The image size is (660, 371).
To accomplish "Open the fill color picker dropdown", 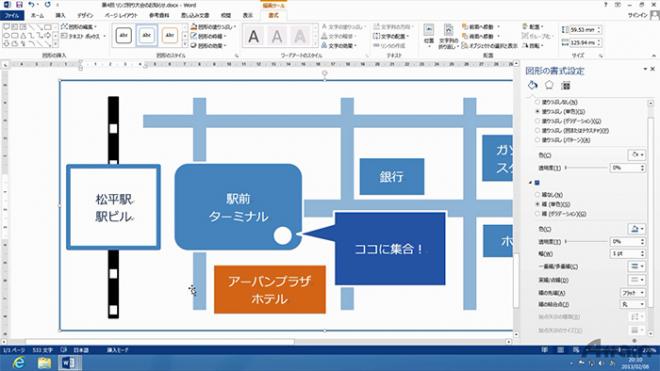I will click(x=636, y=155).
